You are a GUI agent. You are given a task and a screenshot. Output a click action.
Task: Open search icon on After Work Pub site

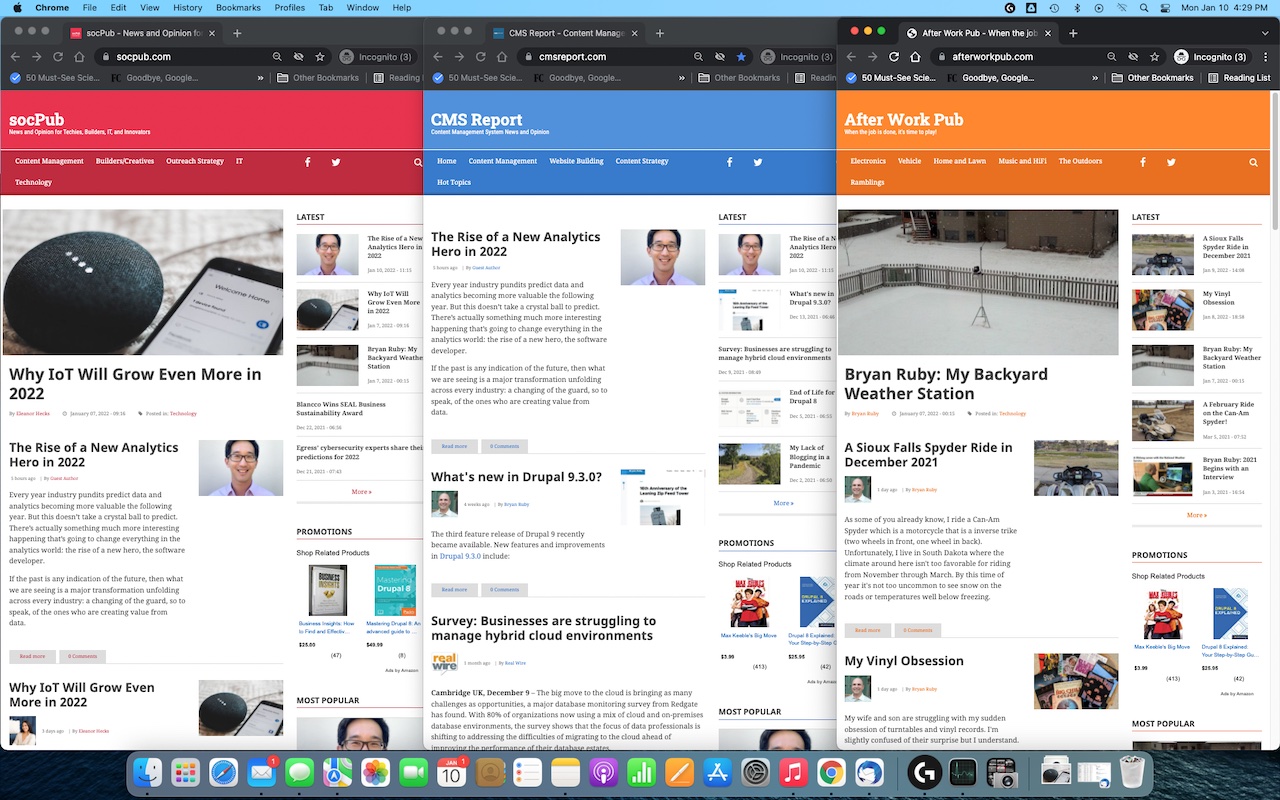click(1253, 162)
